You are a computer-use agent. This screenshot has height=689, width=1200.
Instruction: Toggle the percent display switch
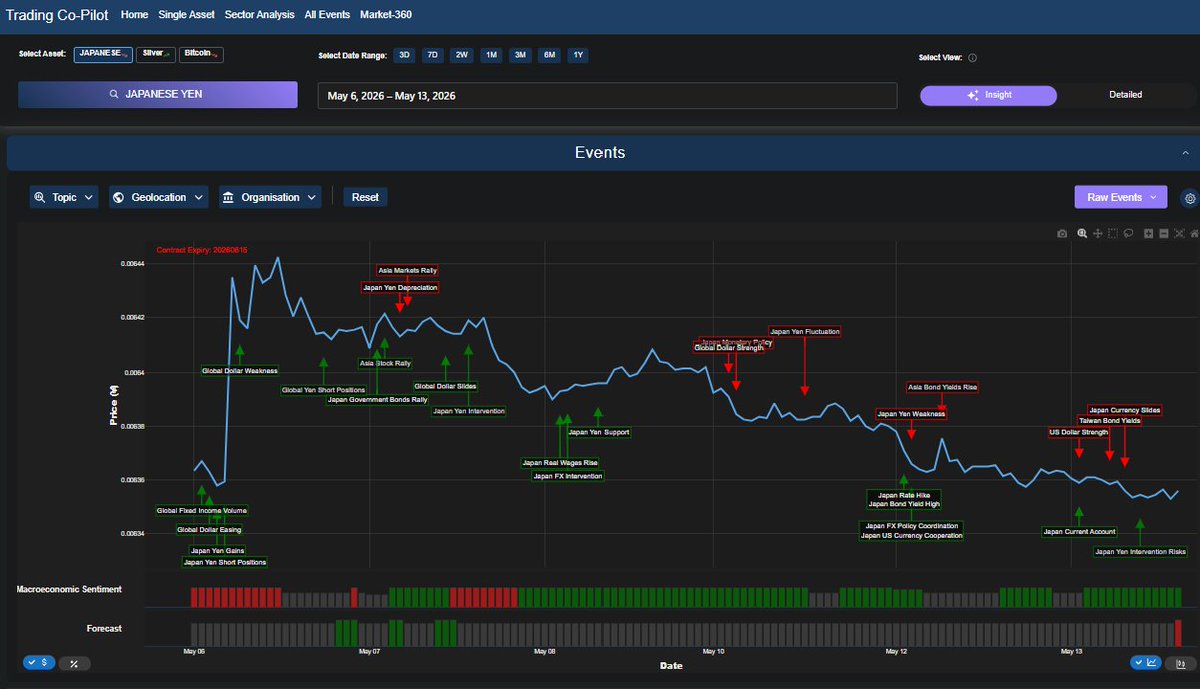click(x=74, y=663)
